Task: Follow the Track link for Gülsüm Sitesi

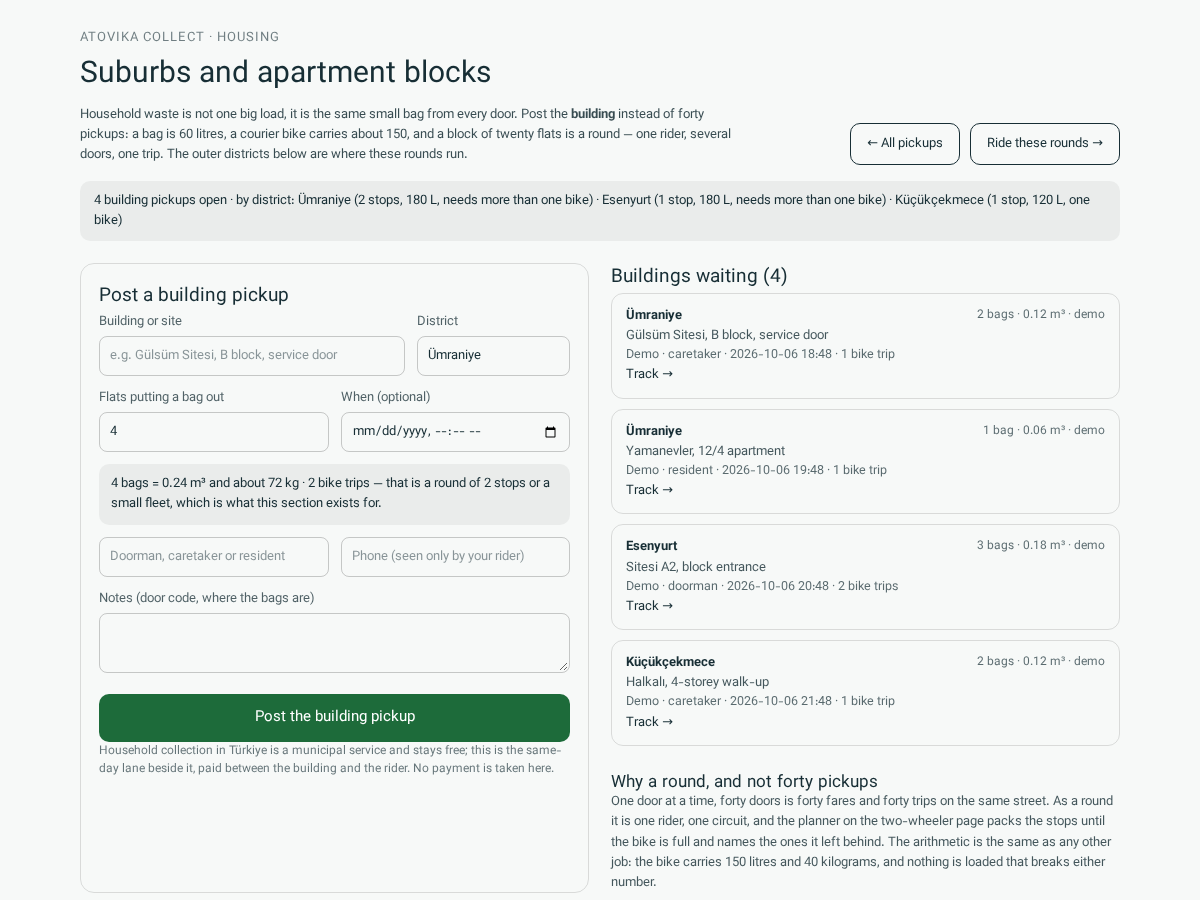Action: (650, 374)
